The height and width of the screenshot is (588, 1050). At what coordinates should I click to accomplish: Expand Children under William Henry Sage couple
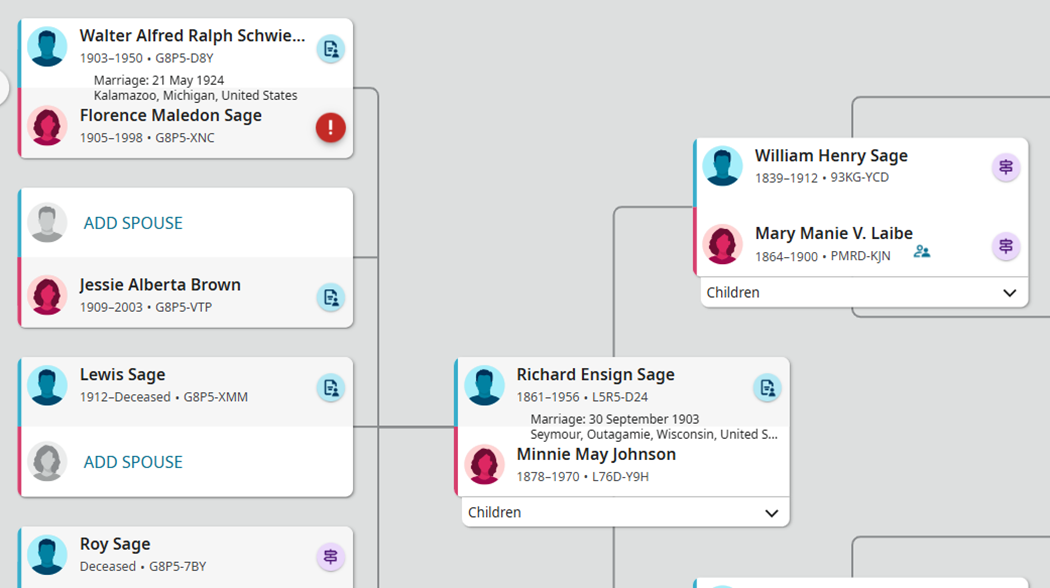pos(1009,293)
